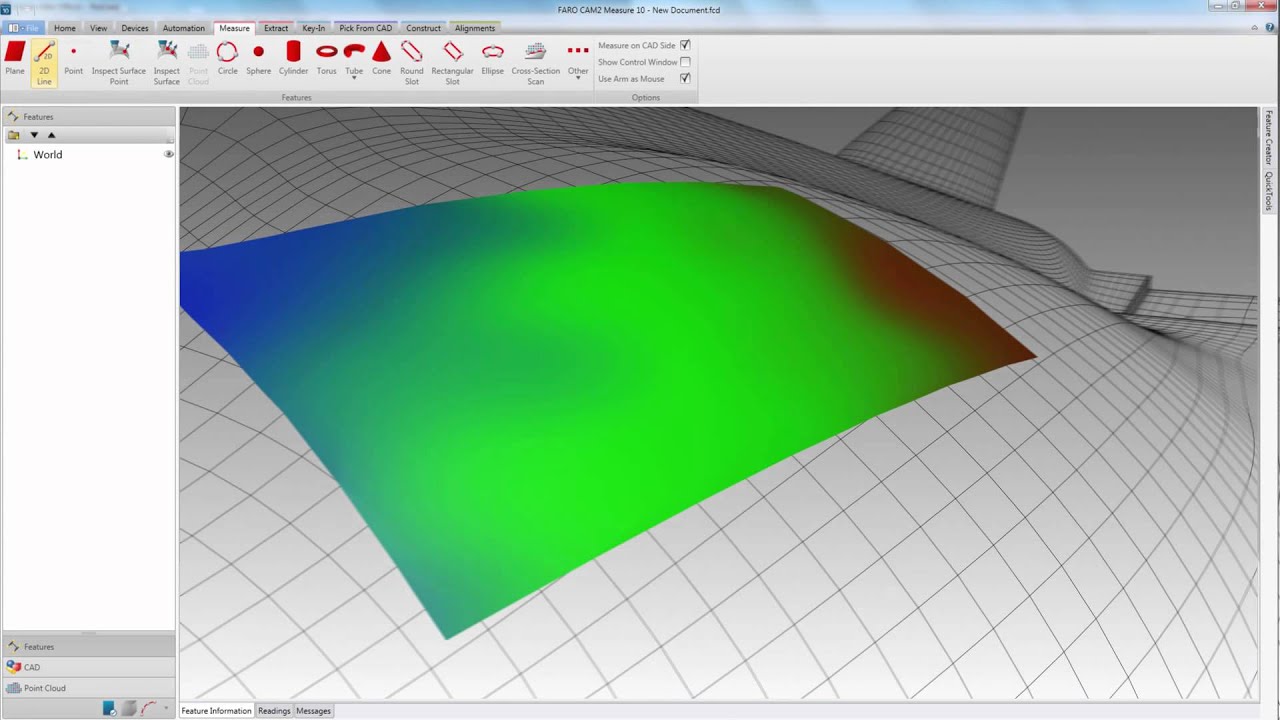Screen dimensions: 1280x720
Task: Uncheck Measure on CAD Side checkbox
Action: 685,45
